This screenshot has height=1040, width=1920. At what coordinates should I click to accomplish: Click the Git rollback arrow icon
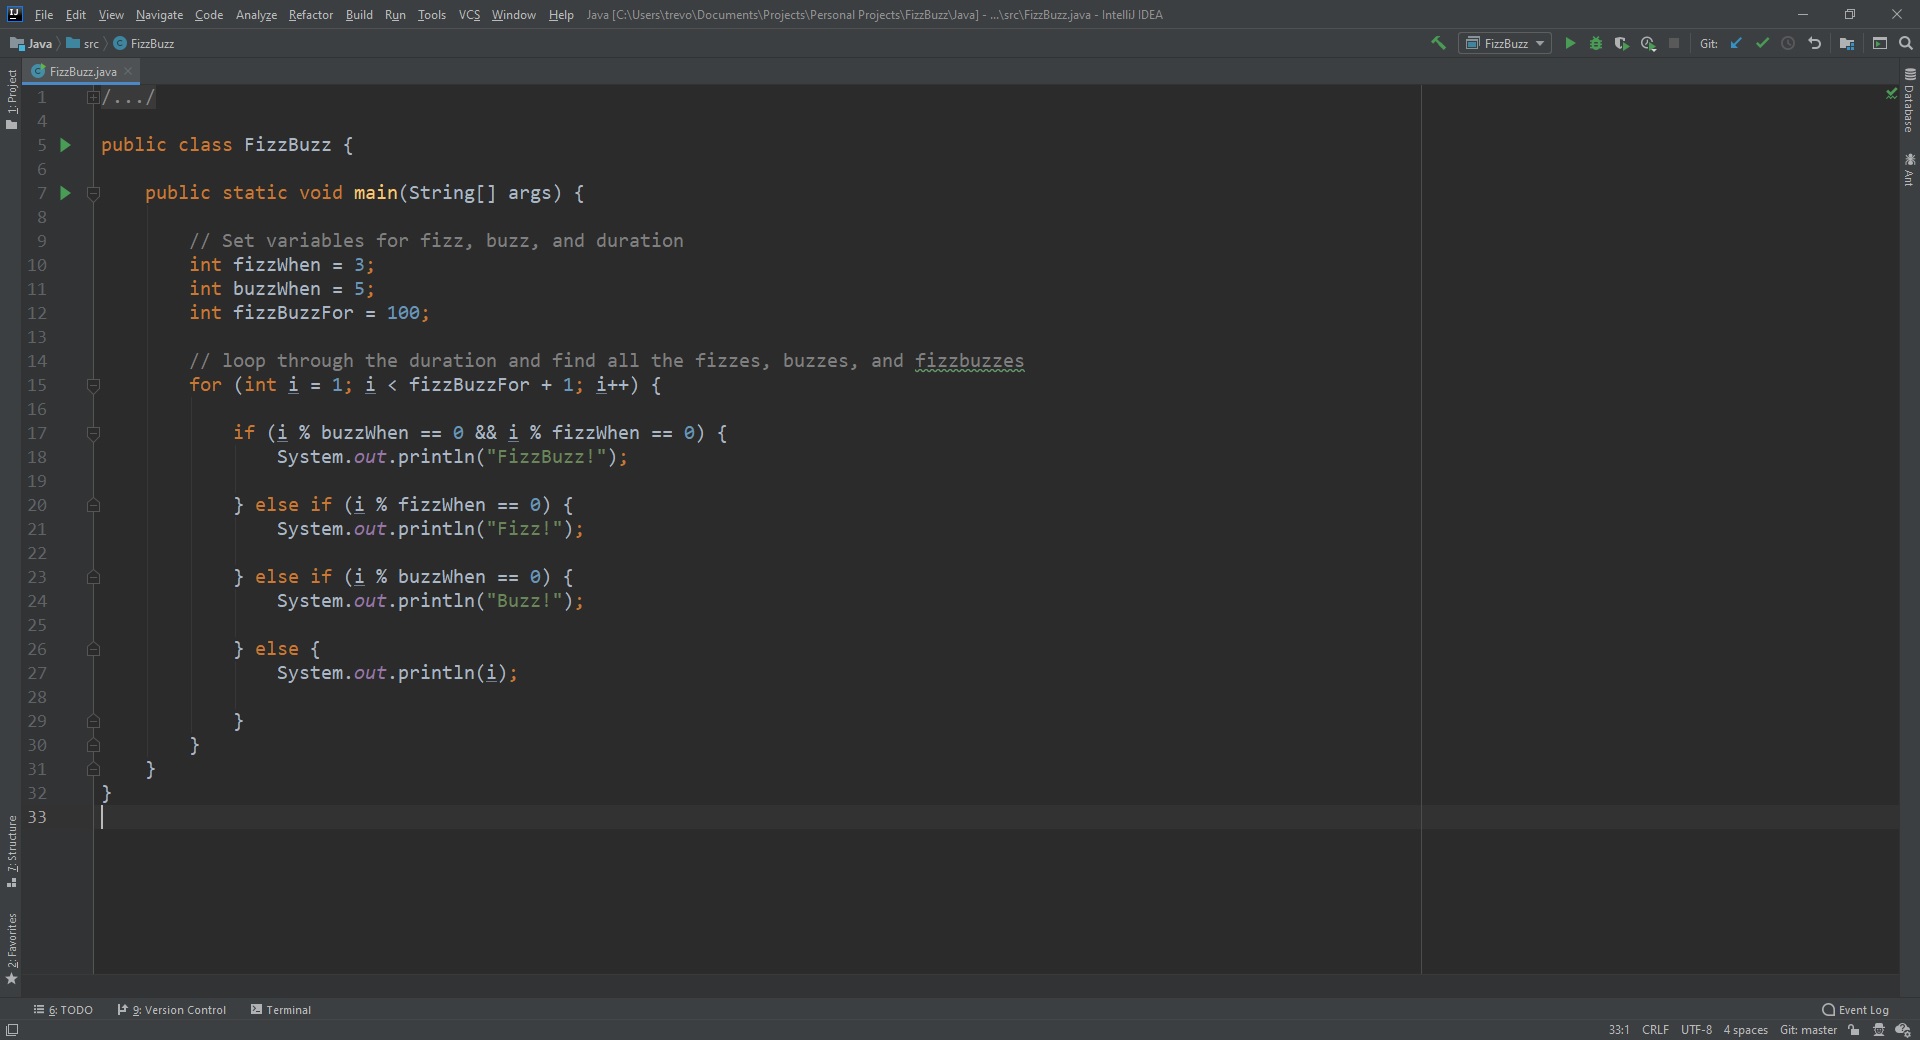coord(1814,43)
